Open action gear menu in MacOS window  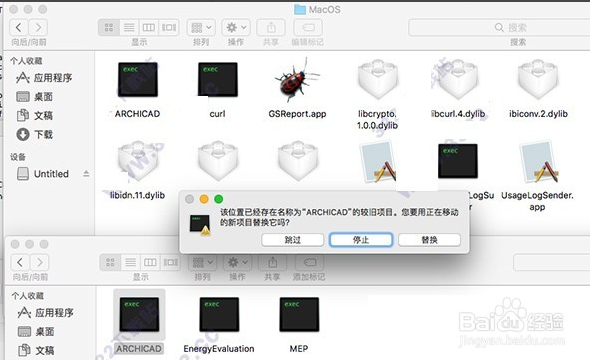tap(236, 27)
